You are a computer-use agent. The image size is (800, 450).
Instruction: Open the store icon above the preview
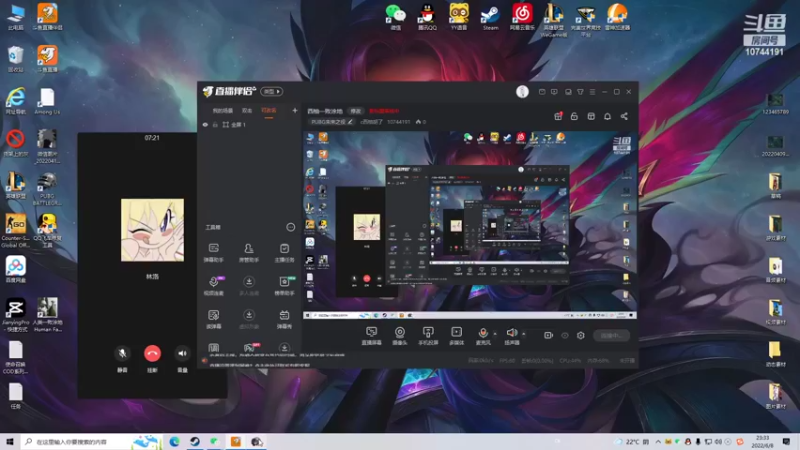click(x=591, y=116)
